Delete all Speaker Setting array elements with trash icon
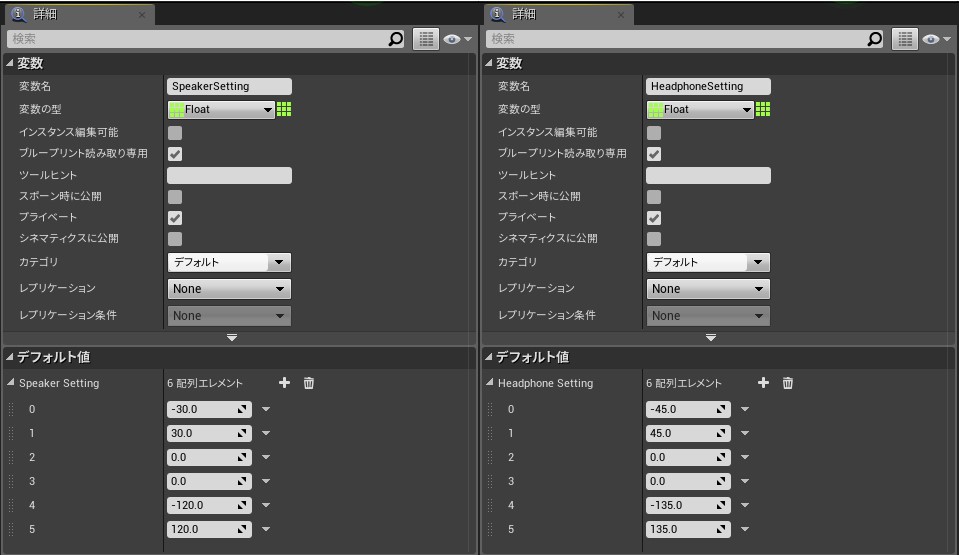The image size is (959, 555). pos(309,383)
